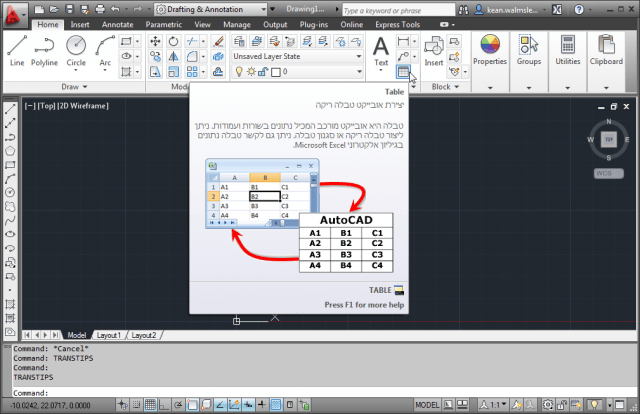Click the [2D Wireframe] visual style control
The image size is (640, 414).
[83, 106]
